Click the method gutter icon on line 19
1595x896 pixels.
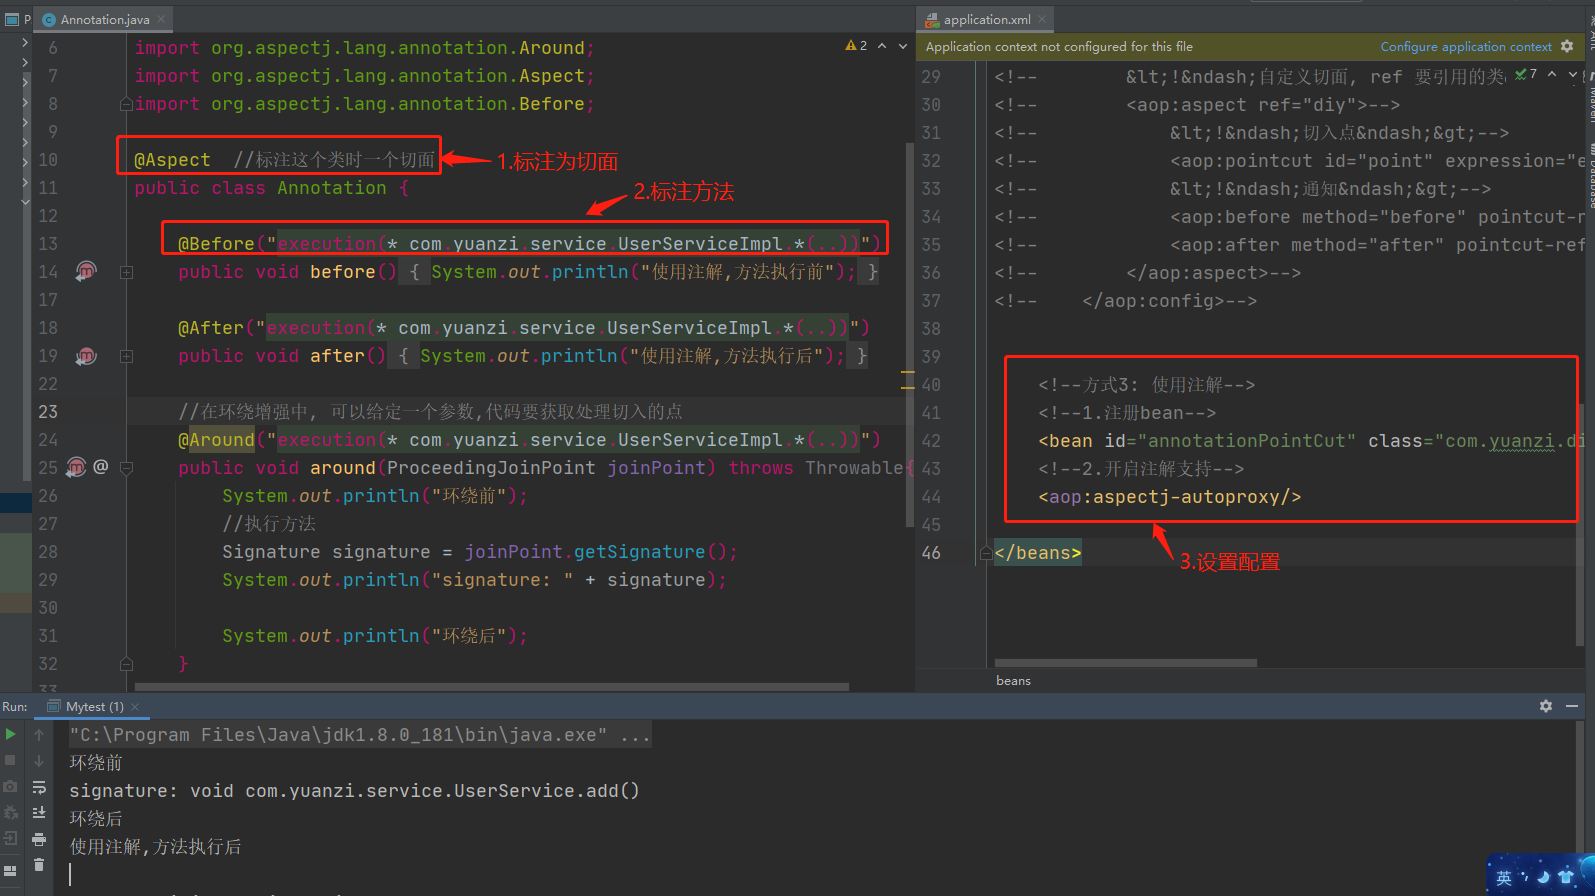86,355
